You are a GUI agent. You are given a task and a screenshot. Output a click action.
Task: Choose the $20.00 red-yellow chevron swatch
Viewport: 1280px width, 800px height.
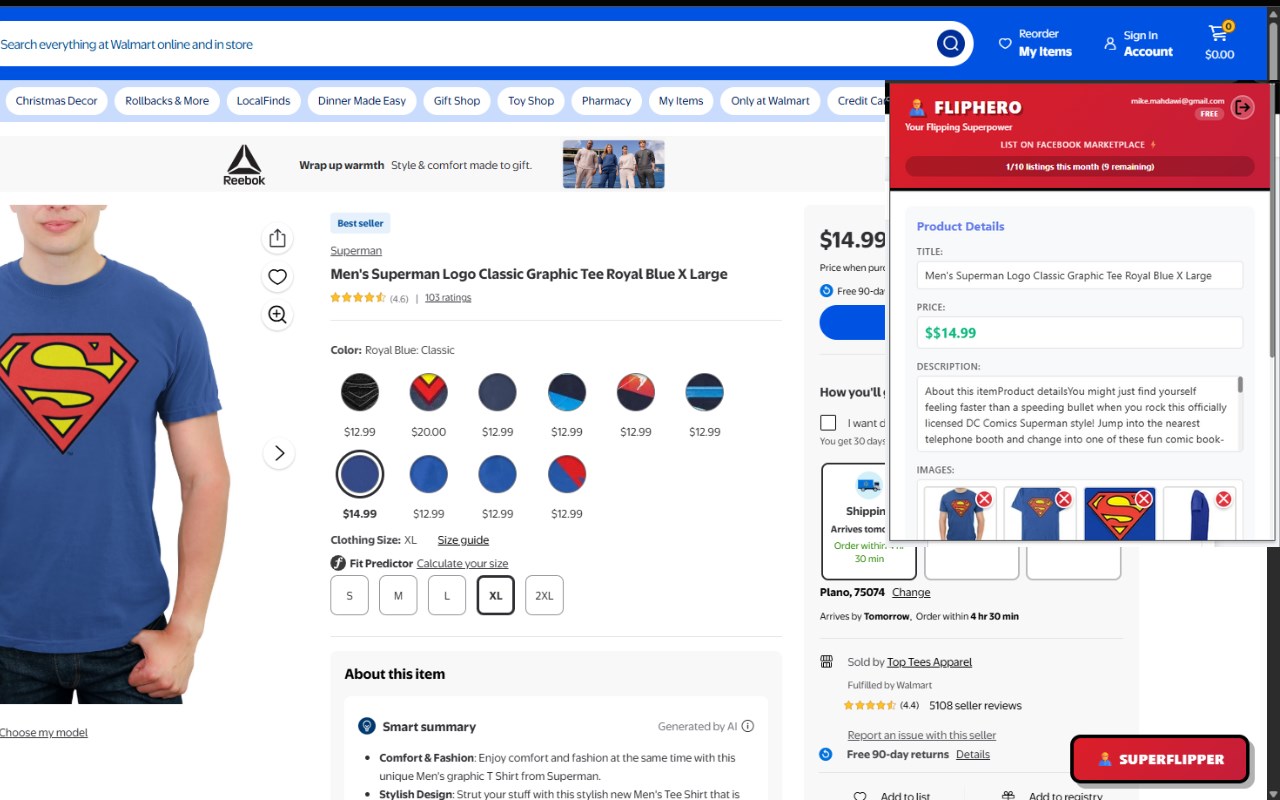(428, 392)
